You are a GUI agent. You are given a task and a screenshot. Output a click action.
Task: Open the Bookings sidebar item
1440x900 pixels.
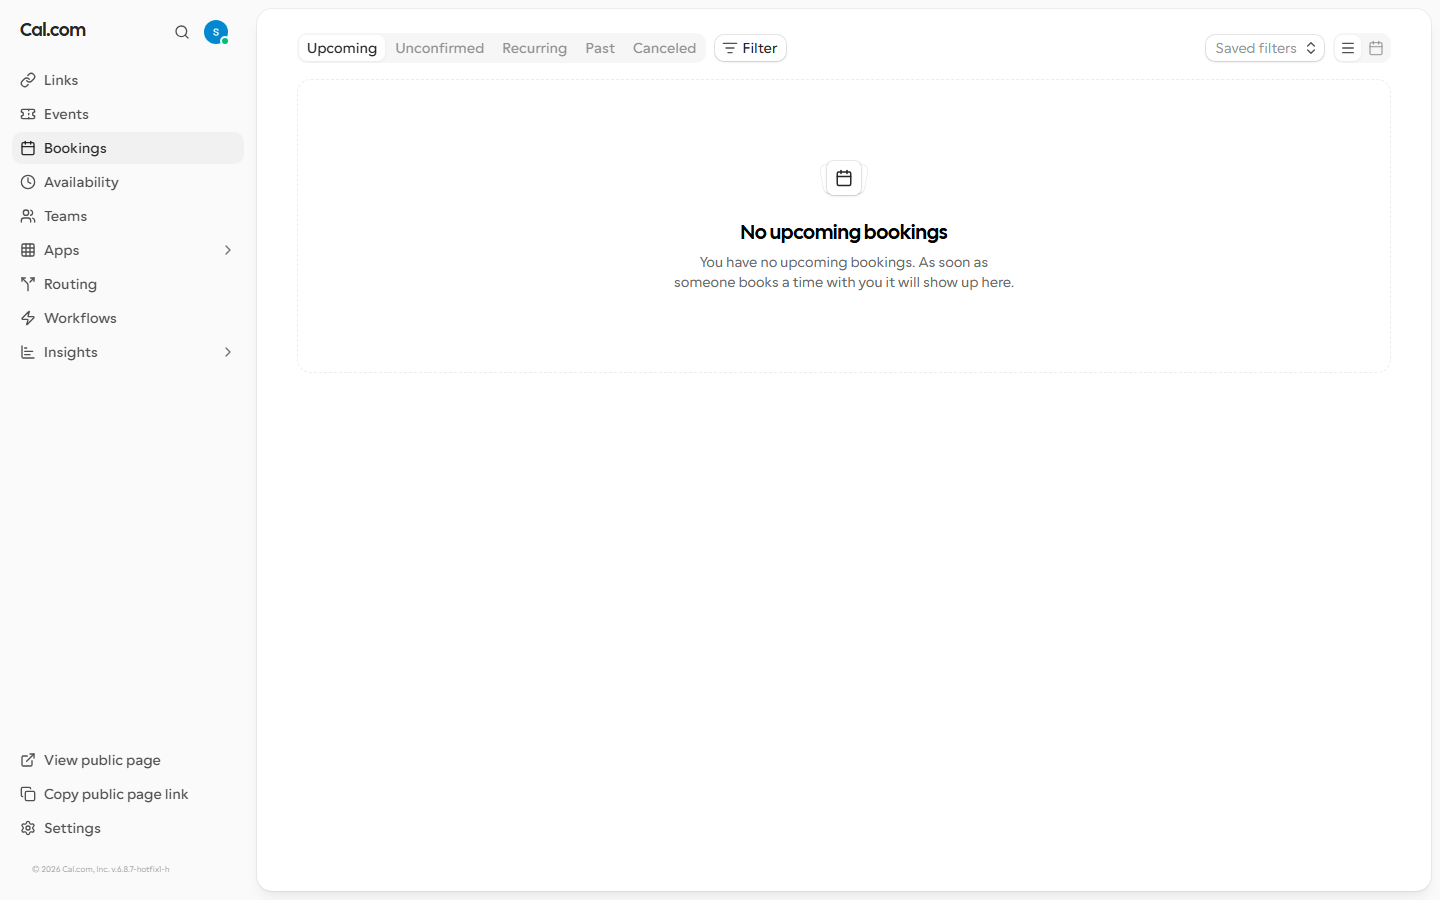coord(128,148)
